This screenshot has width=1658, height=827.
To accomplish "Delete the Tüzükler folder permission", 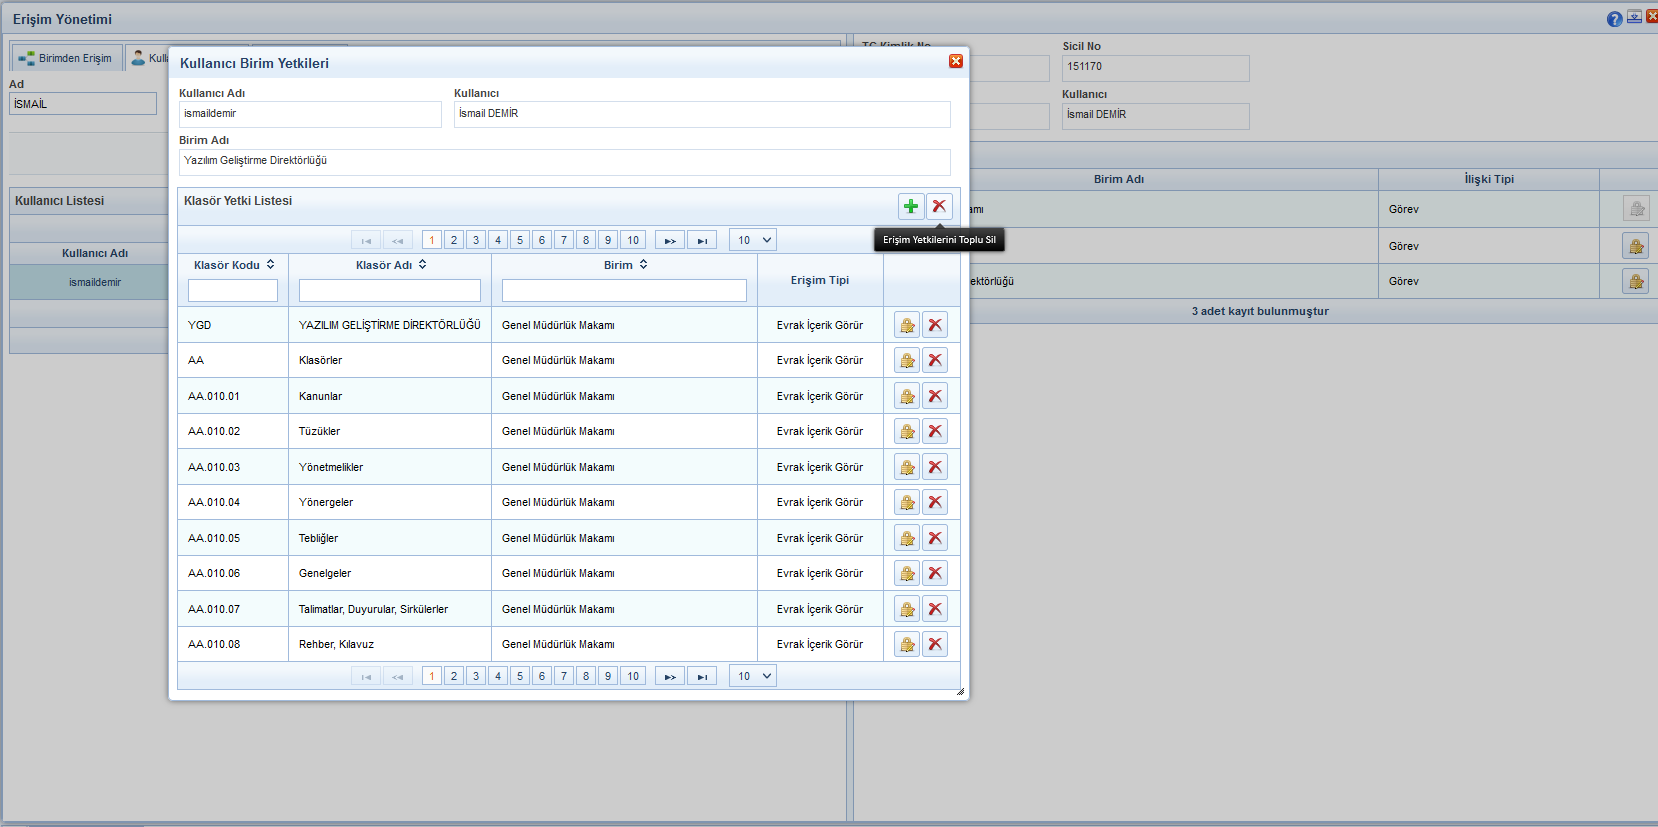I will click(935, 431).
